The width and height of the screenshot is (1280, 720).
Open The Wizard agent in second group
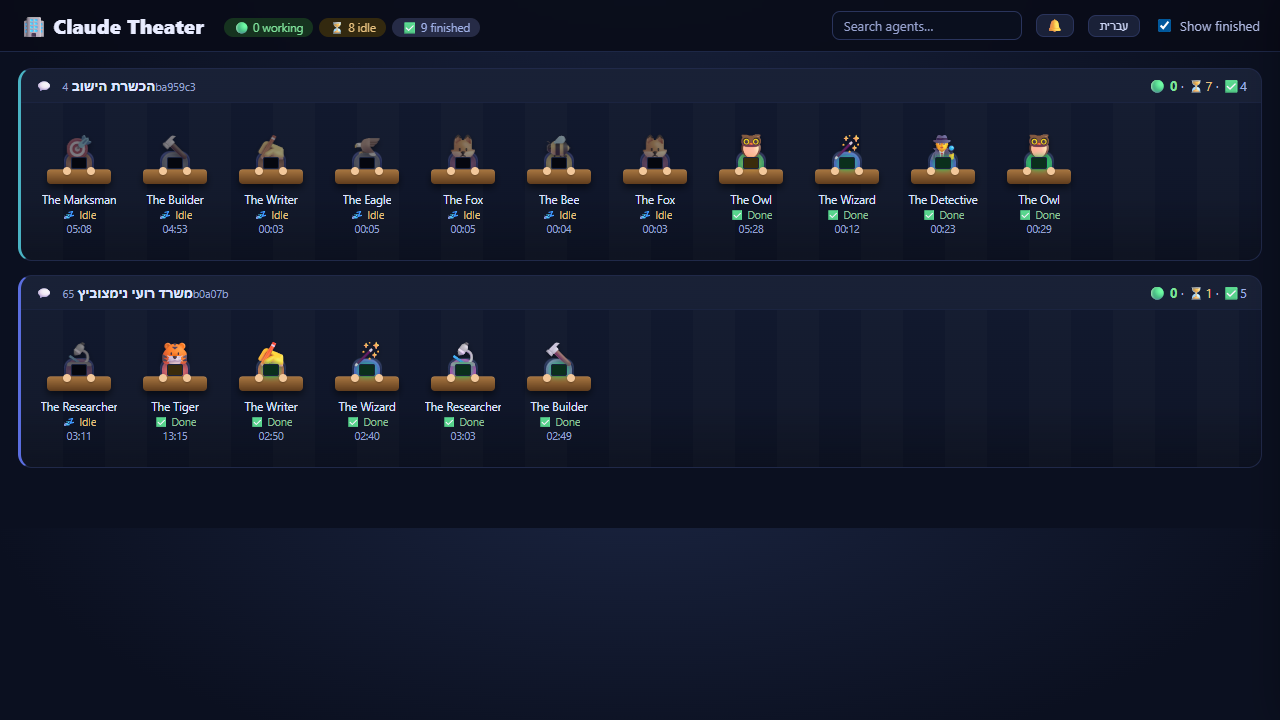point(367,366)
